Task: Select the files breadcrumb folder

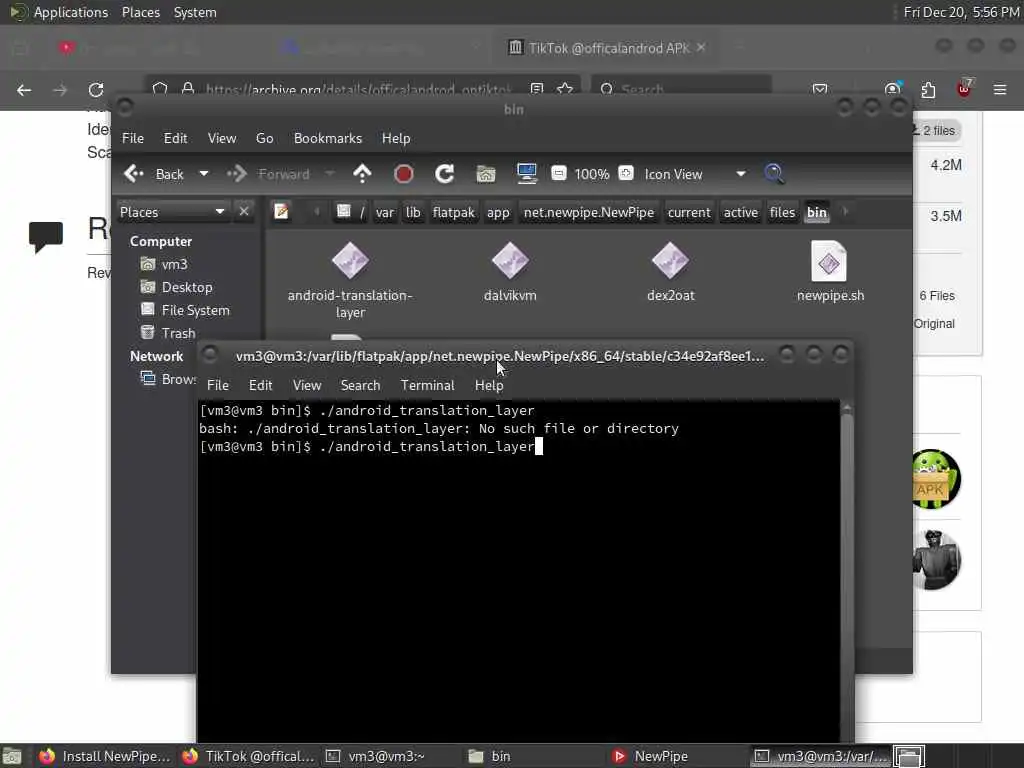Action: click(x=782, y=212)
